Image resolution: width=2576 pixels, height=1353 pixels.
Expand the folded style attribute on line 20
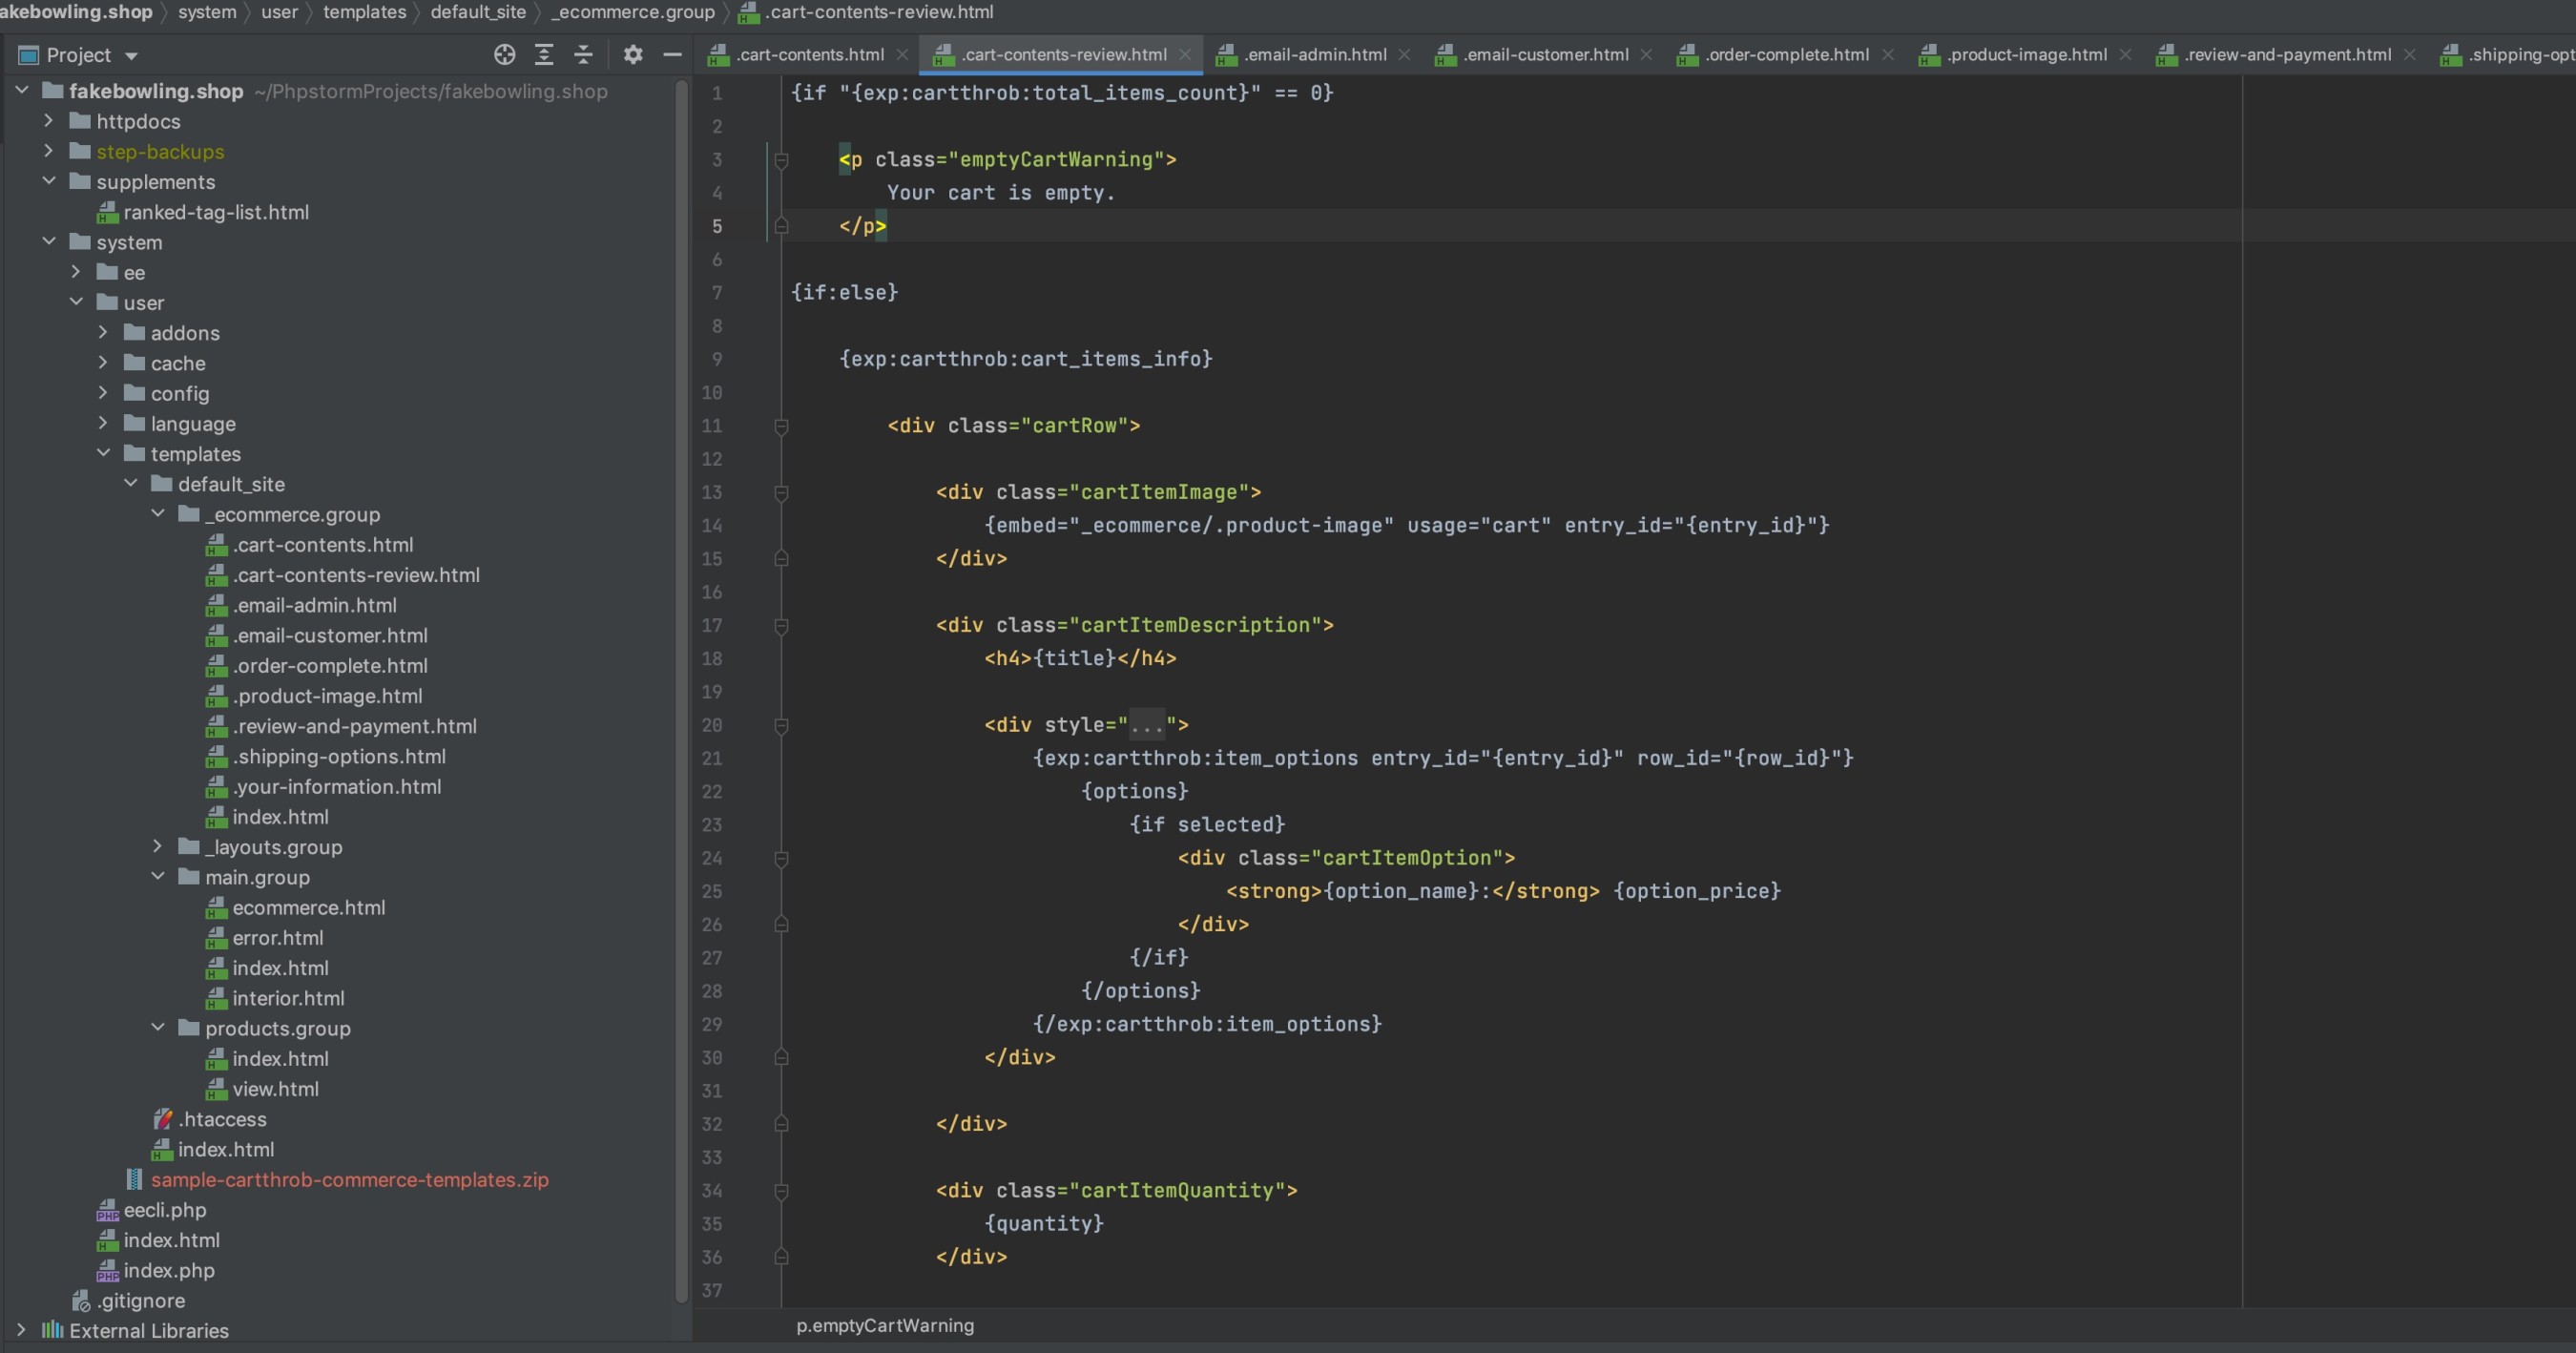coord(1146,725)
